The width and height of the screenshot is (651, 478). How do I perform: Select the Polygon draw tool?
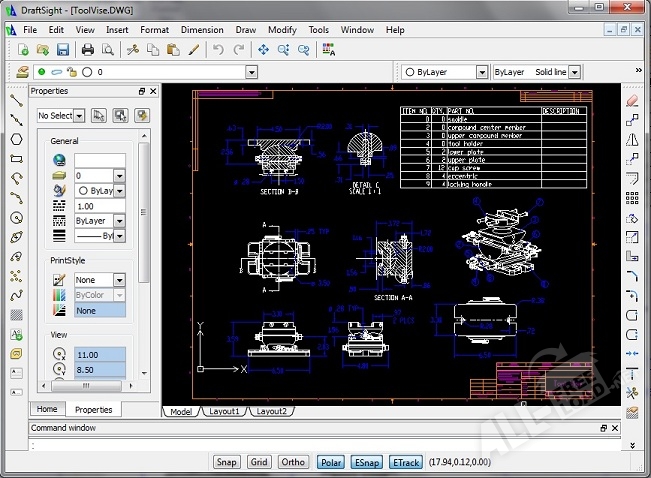16,139
